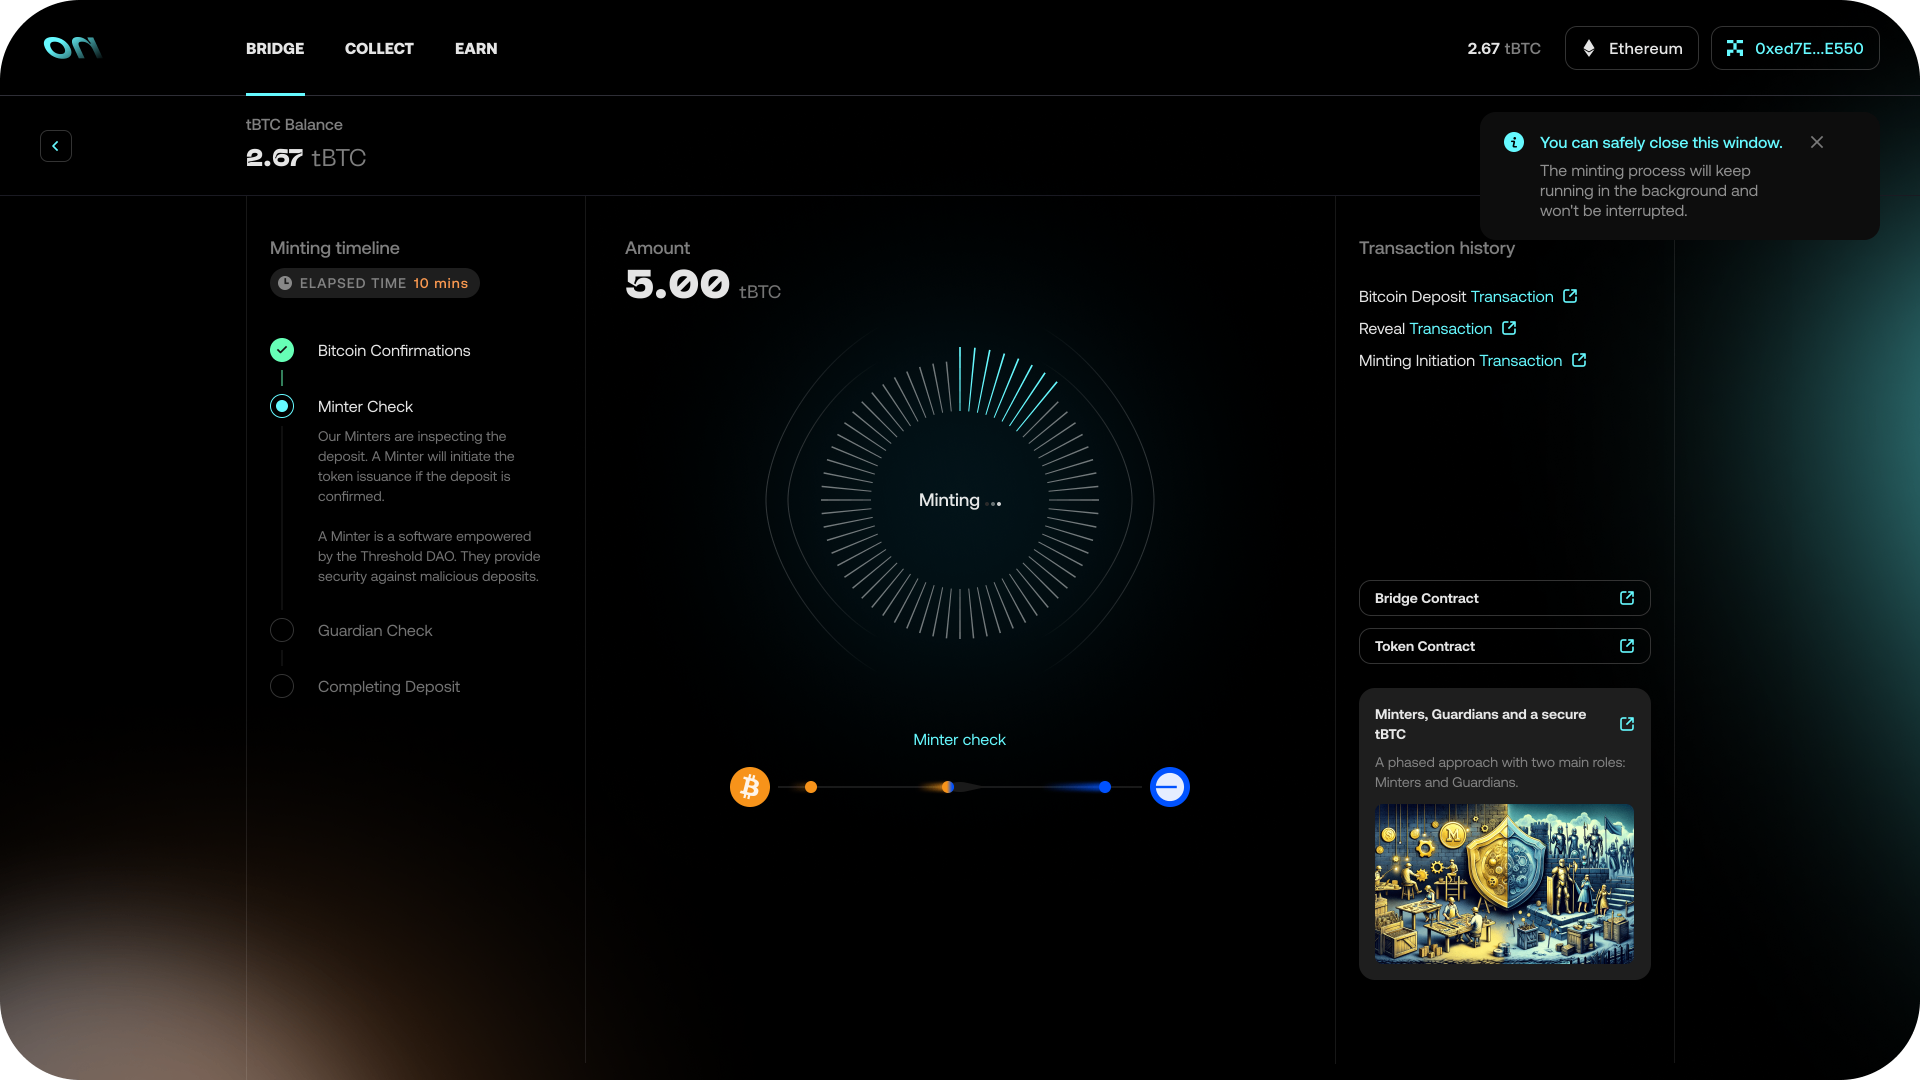
Task: Go back using the chevron button
Action: pyautogui.click(x=56, y=146)
